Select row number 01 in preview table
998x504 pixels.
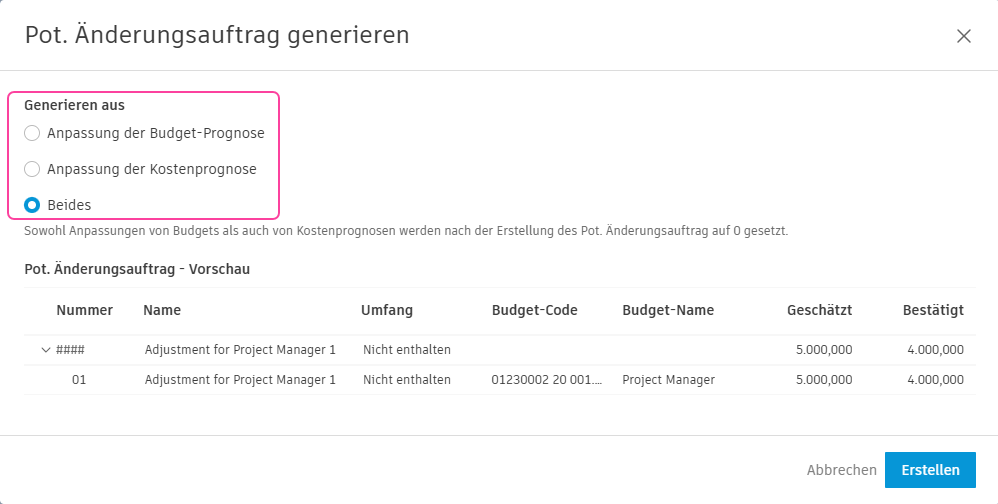(x=79, y=380)
